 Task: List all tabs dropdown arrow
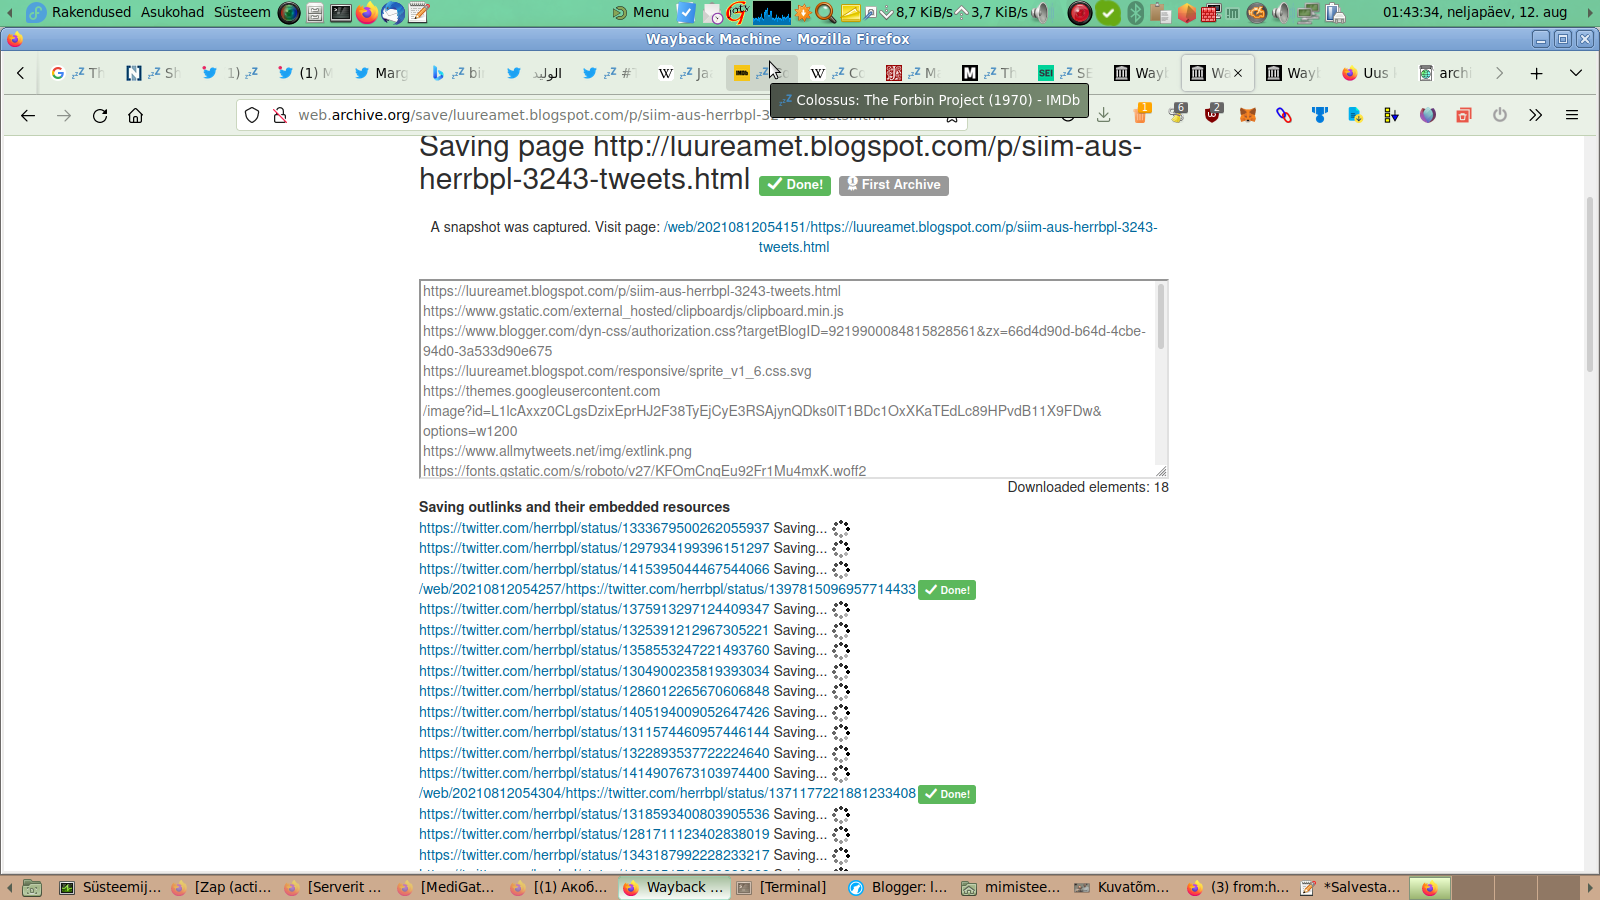1576,73
